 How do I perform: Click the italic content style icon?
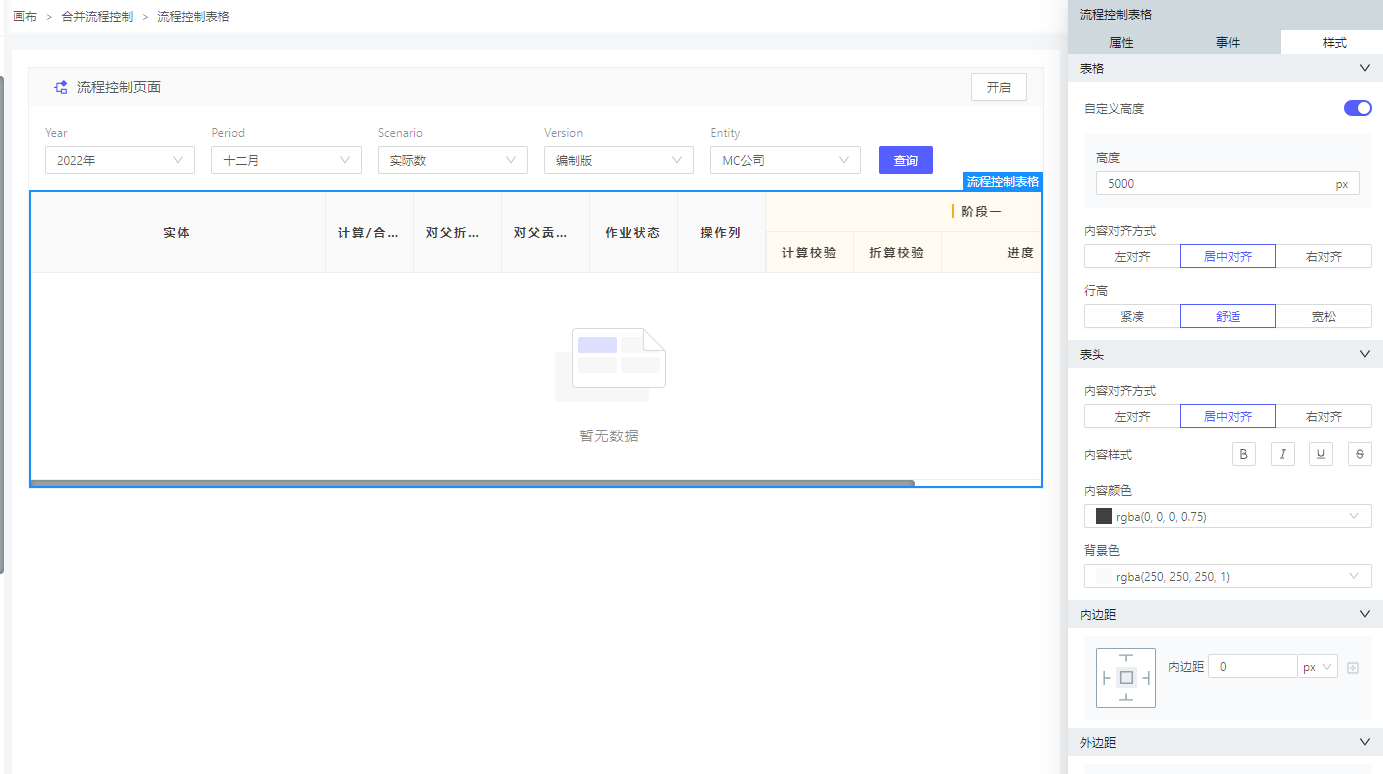pos(1282,454)
